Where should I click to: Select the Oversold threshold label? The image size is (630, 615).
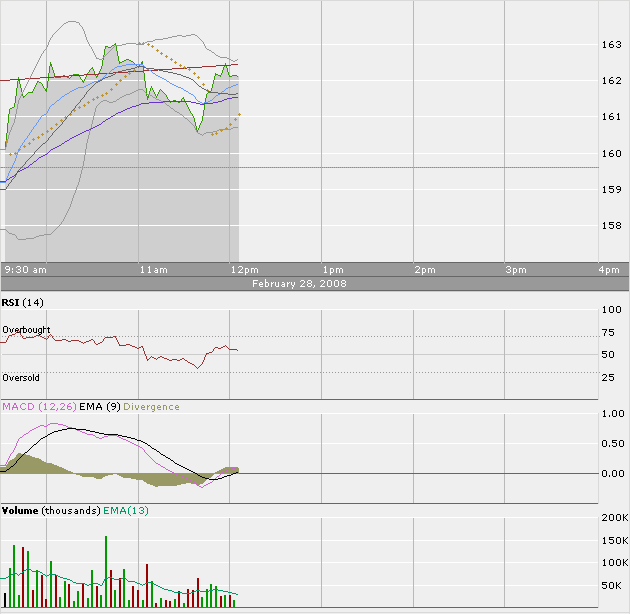click(21, 378)
